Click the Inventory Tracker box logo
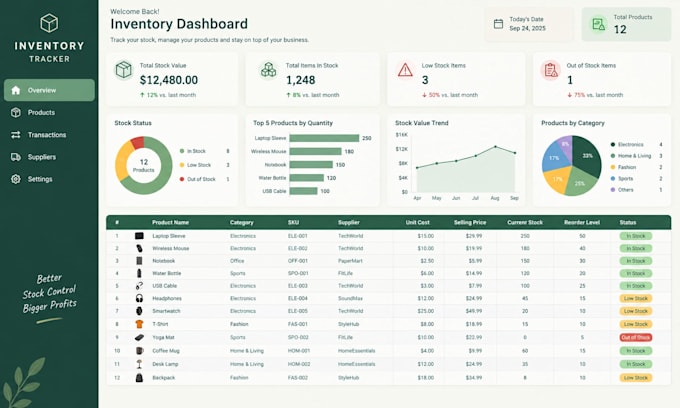 (x=49, y=23)
